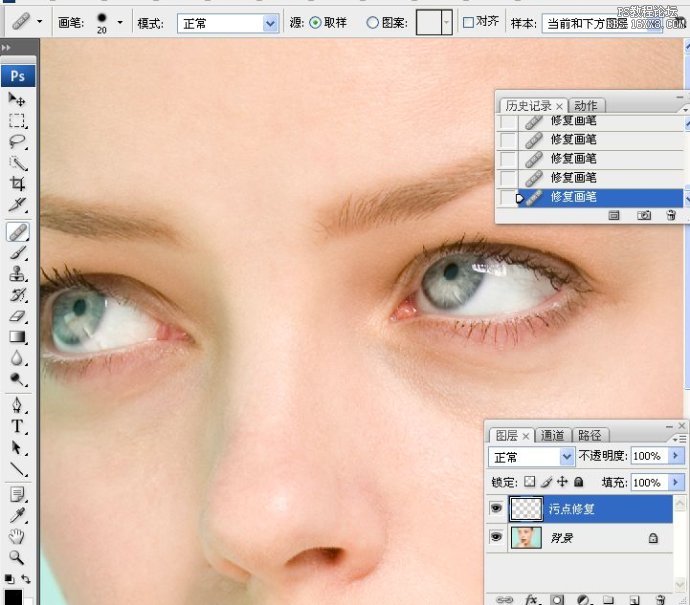Swap foreground and background colors

26,579
